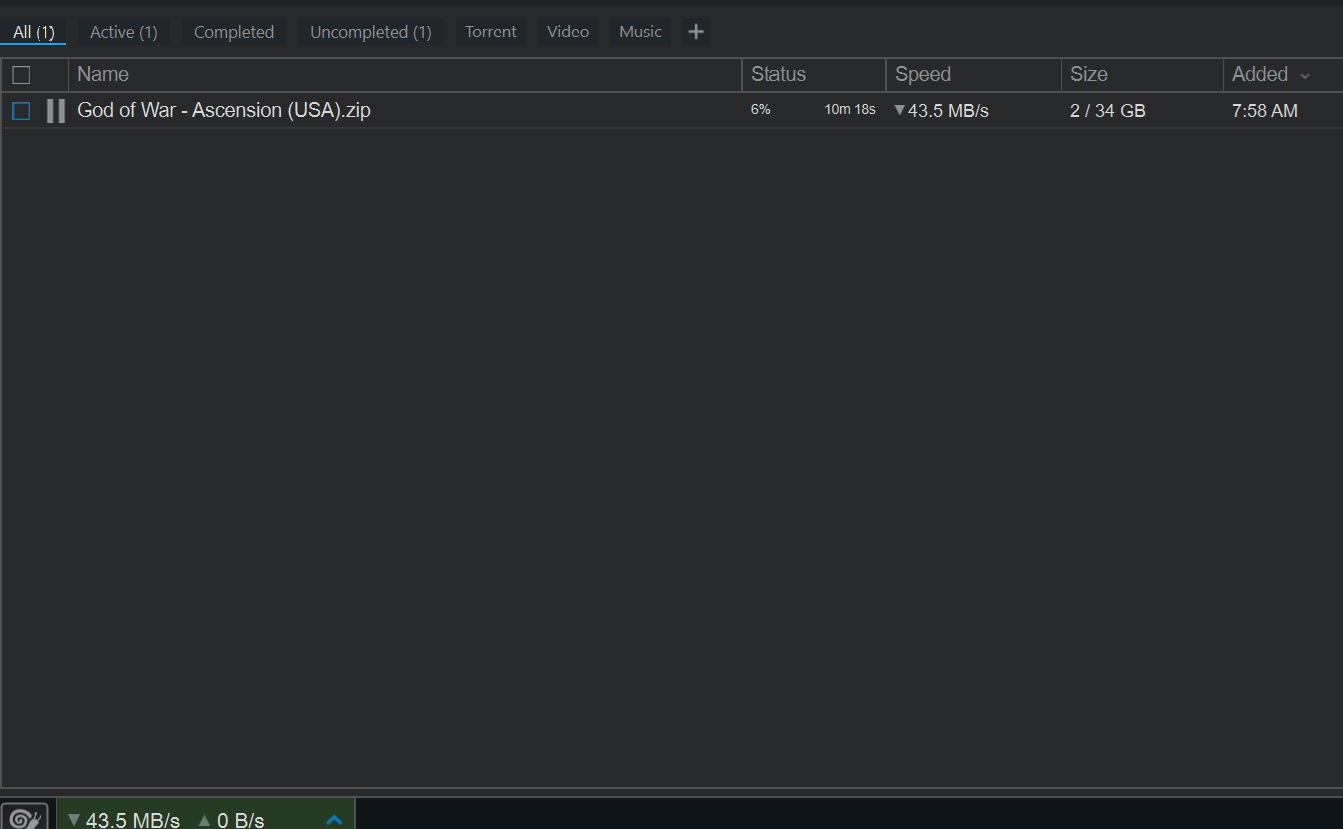
Task: Click the status bar download speed 43.5 MB/s
Action: click(124, 820)
